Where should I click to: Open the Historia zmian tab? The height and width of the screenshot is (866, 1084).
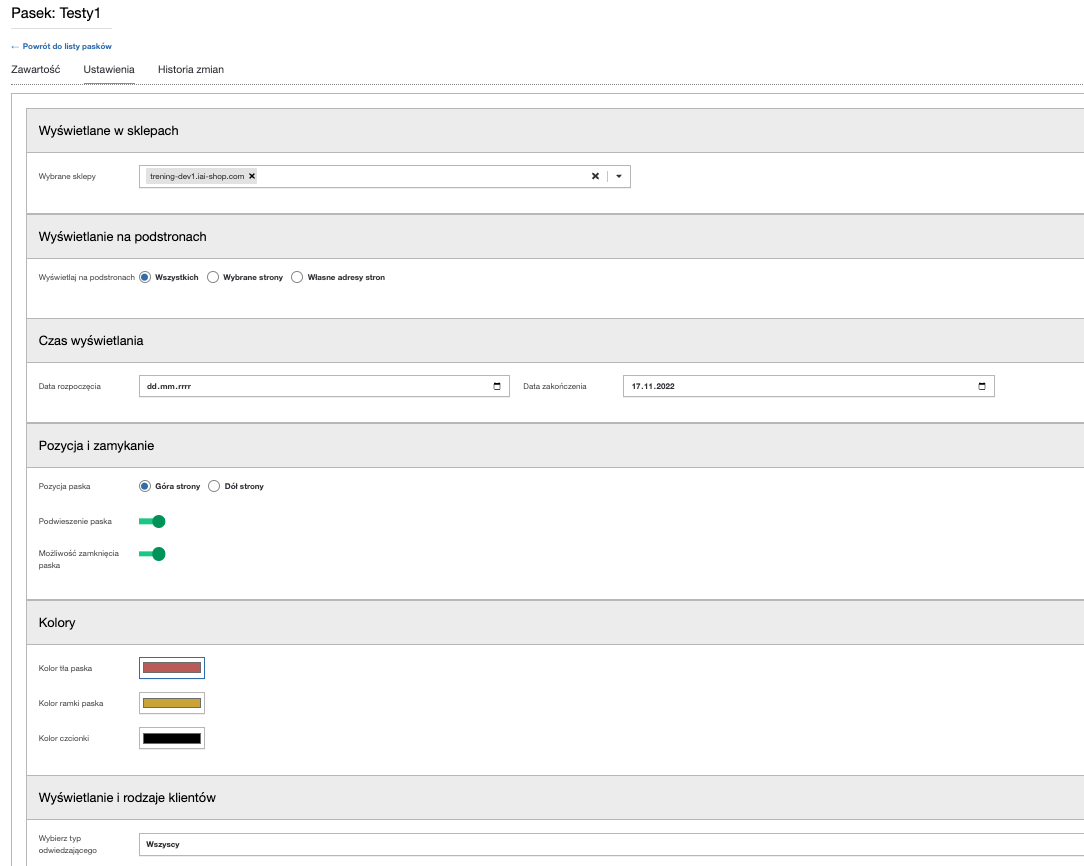[191, 69]
